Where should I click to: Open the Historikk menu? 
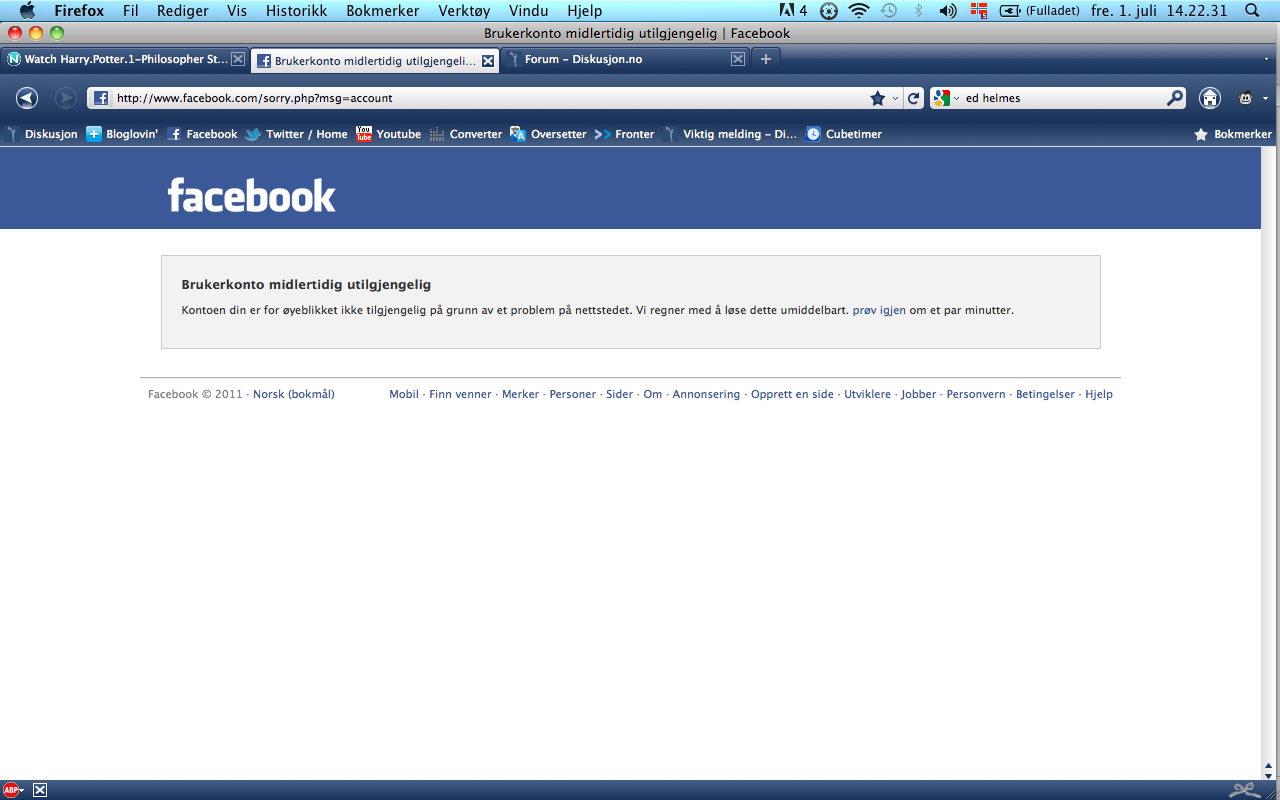(x=296, y=11)
